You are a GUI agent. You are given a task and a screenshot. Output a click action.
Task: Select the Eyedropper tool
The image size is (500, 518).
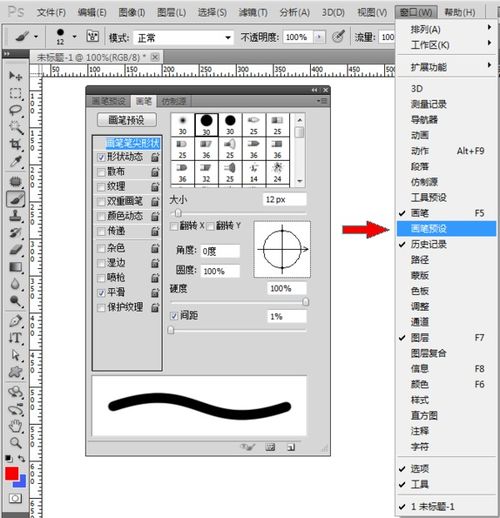click(15, 162)
